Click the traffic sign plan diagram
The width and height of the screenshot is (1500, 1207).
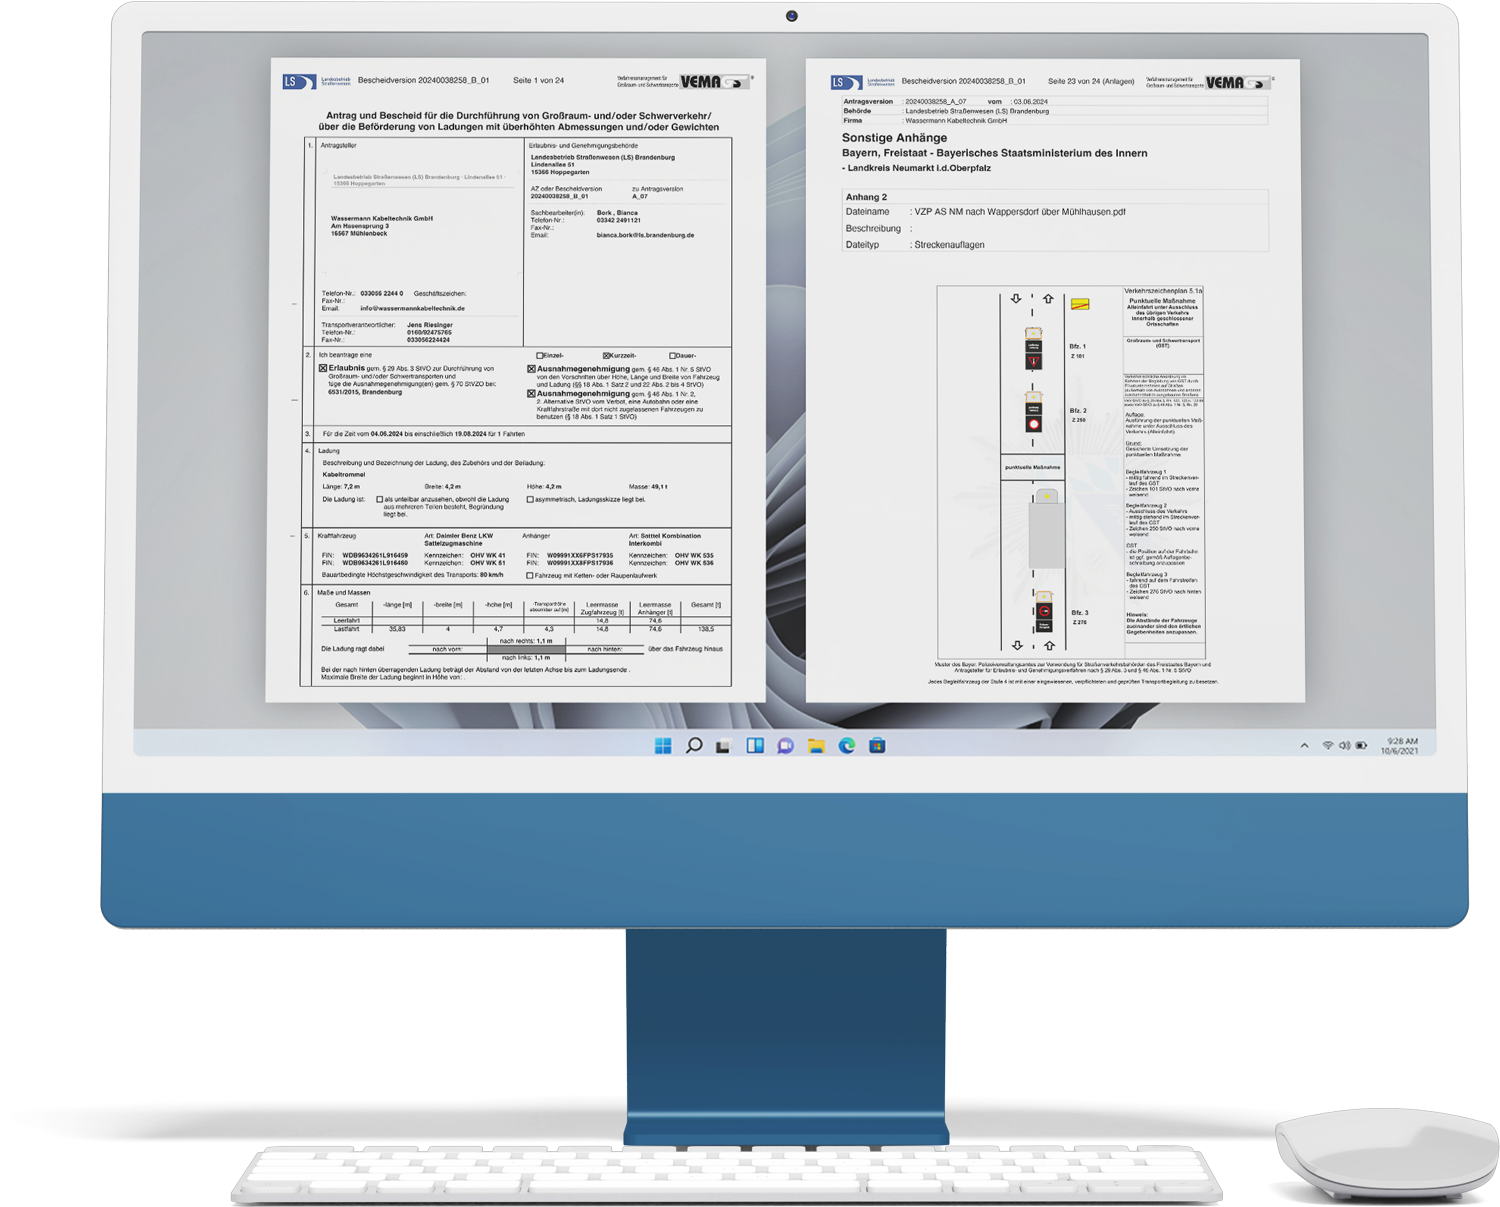(1070, 472)
